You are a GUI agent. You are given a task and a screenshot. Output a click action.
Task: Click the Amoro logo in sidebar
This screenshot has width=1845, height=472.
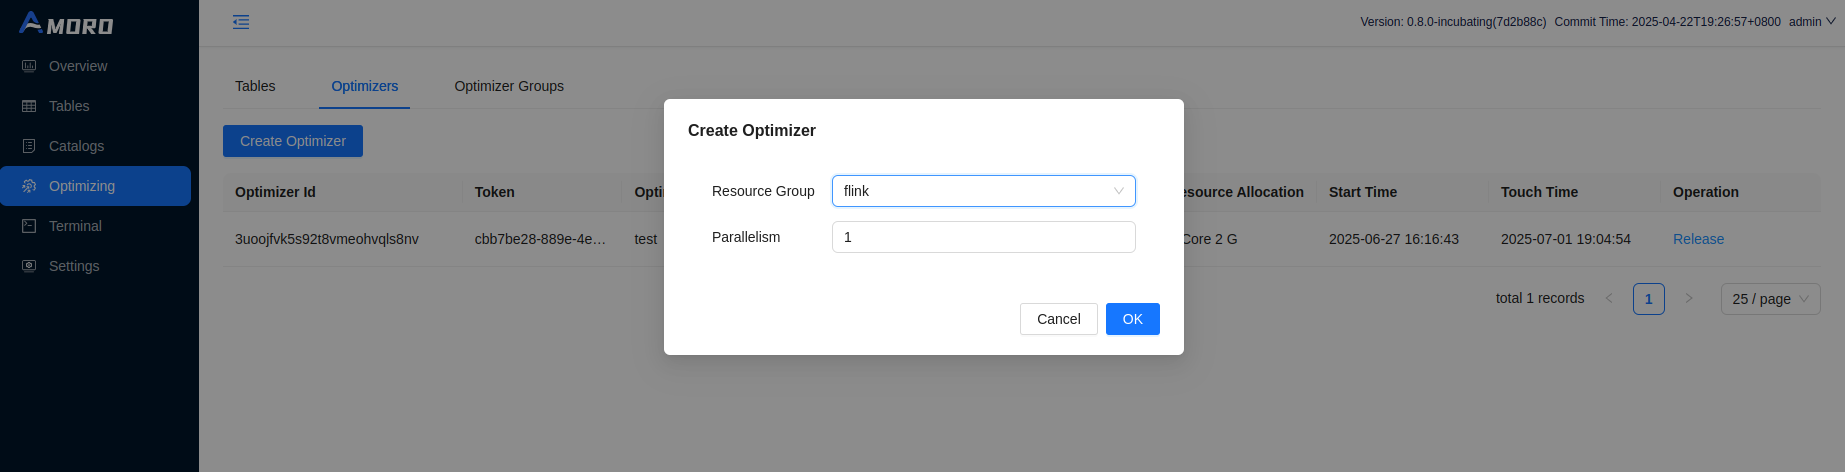pos(66,23)
